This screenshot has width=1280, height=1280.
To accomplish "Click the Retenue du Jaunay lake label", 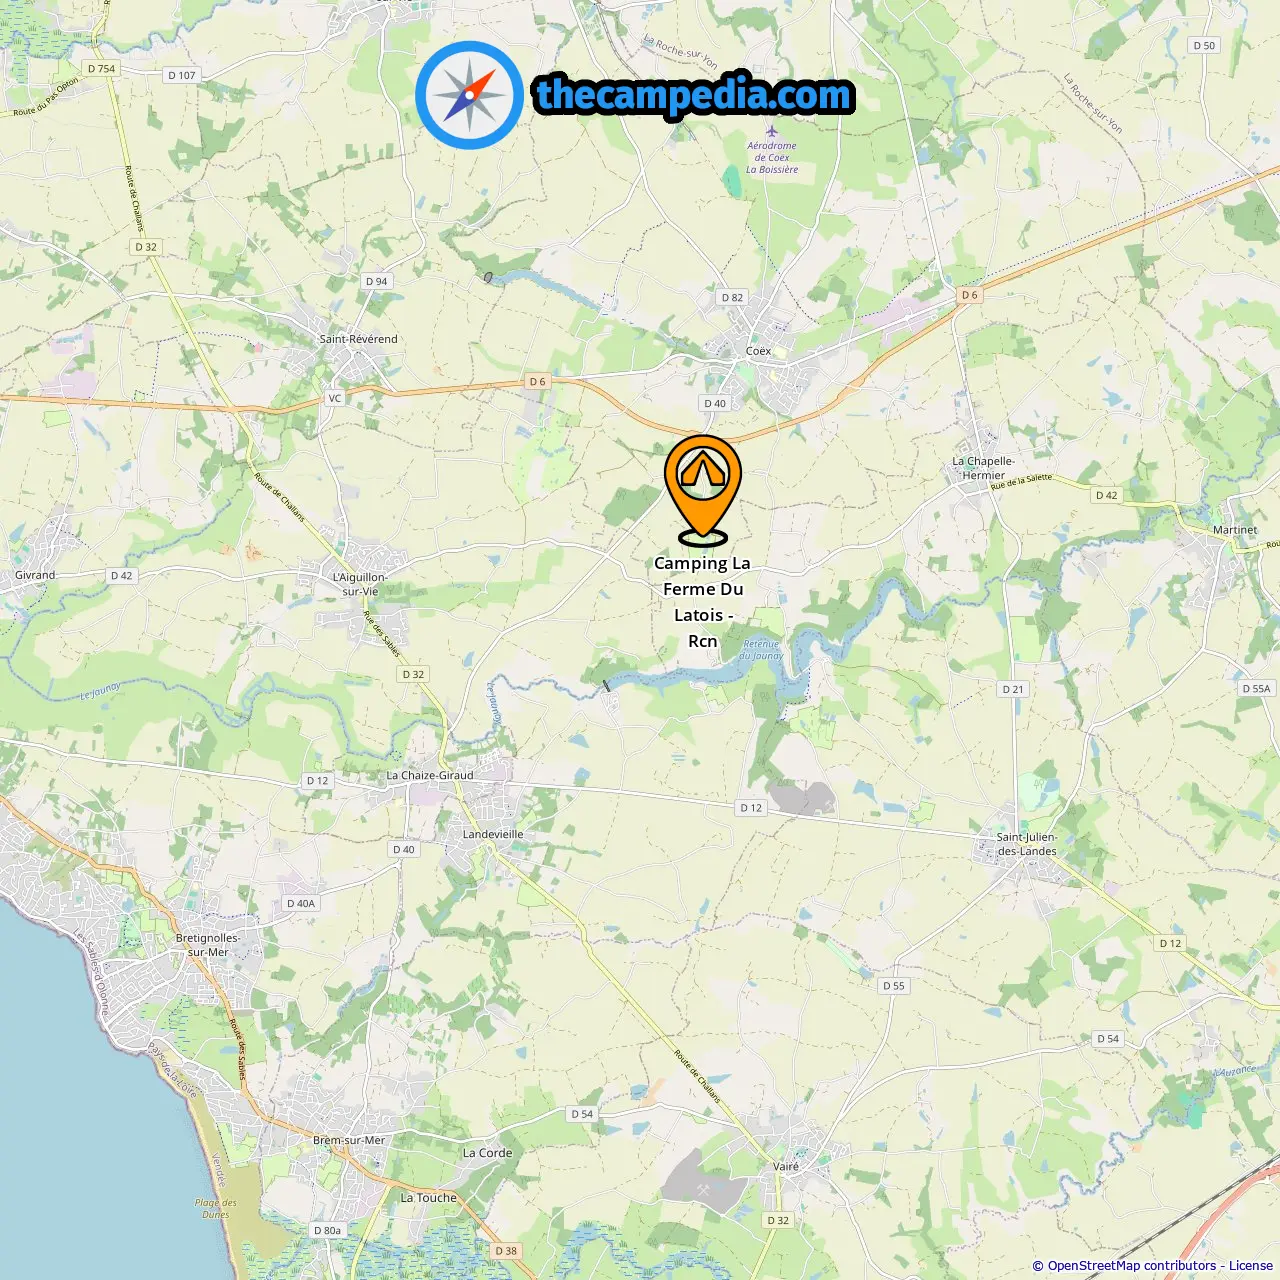I will point(761,650).
